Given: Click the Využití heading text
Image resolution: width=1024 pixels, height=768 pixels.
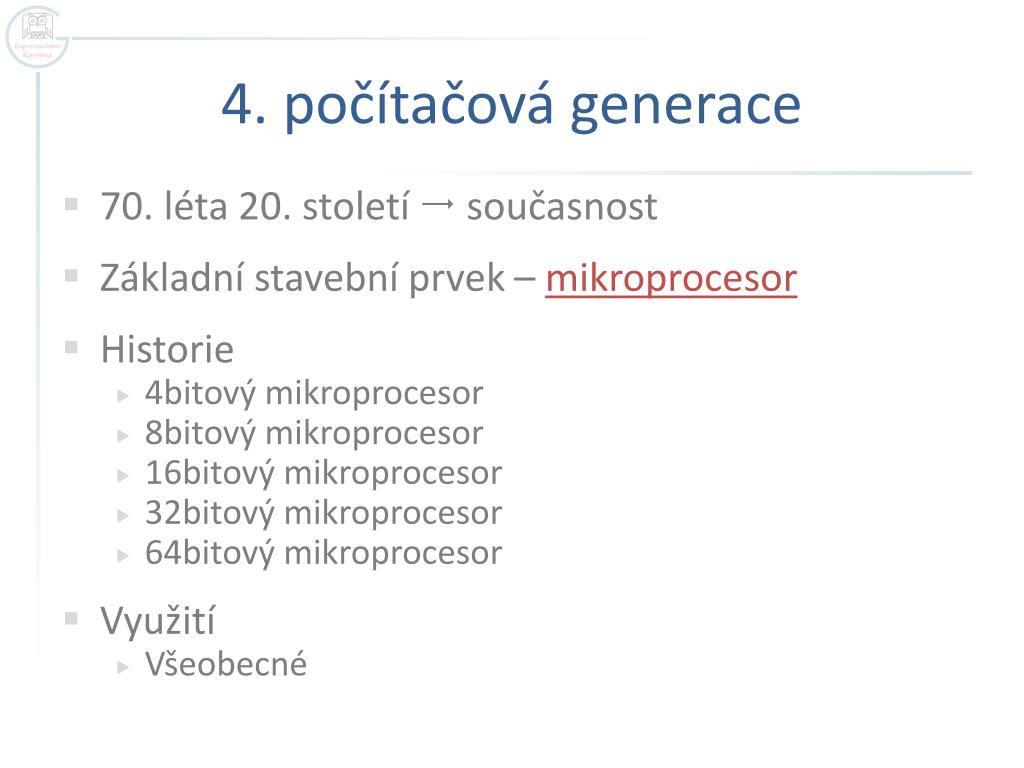Looking at the screenshot, I should pos(157,620).
